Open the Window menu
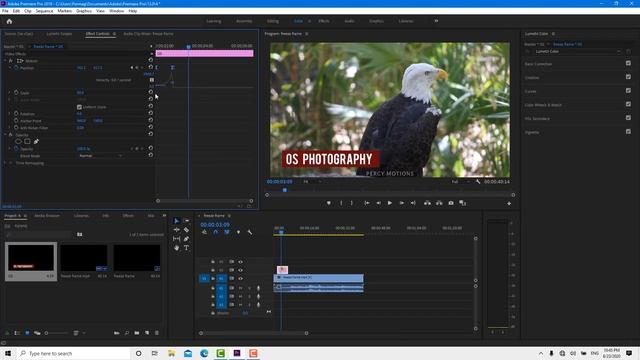 (116, 11)
